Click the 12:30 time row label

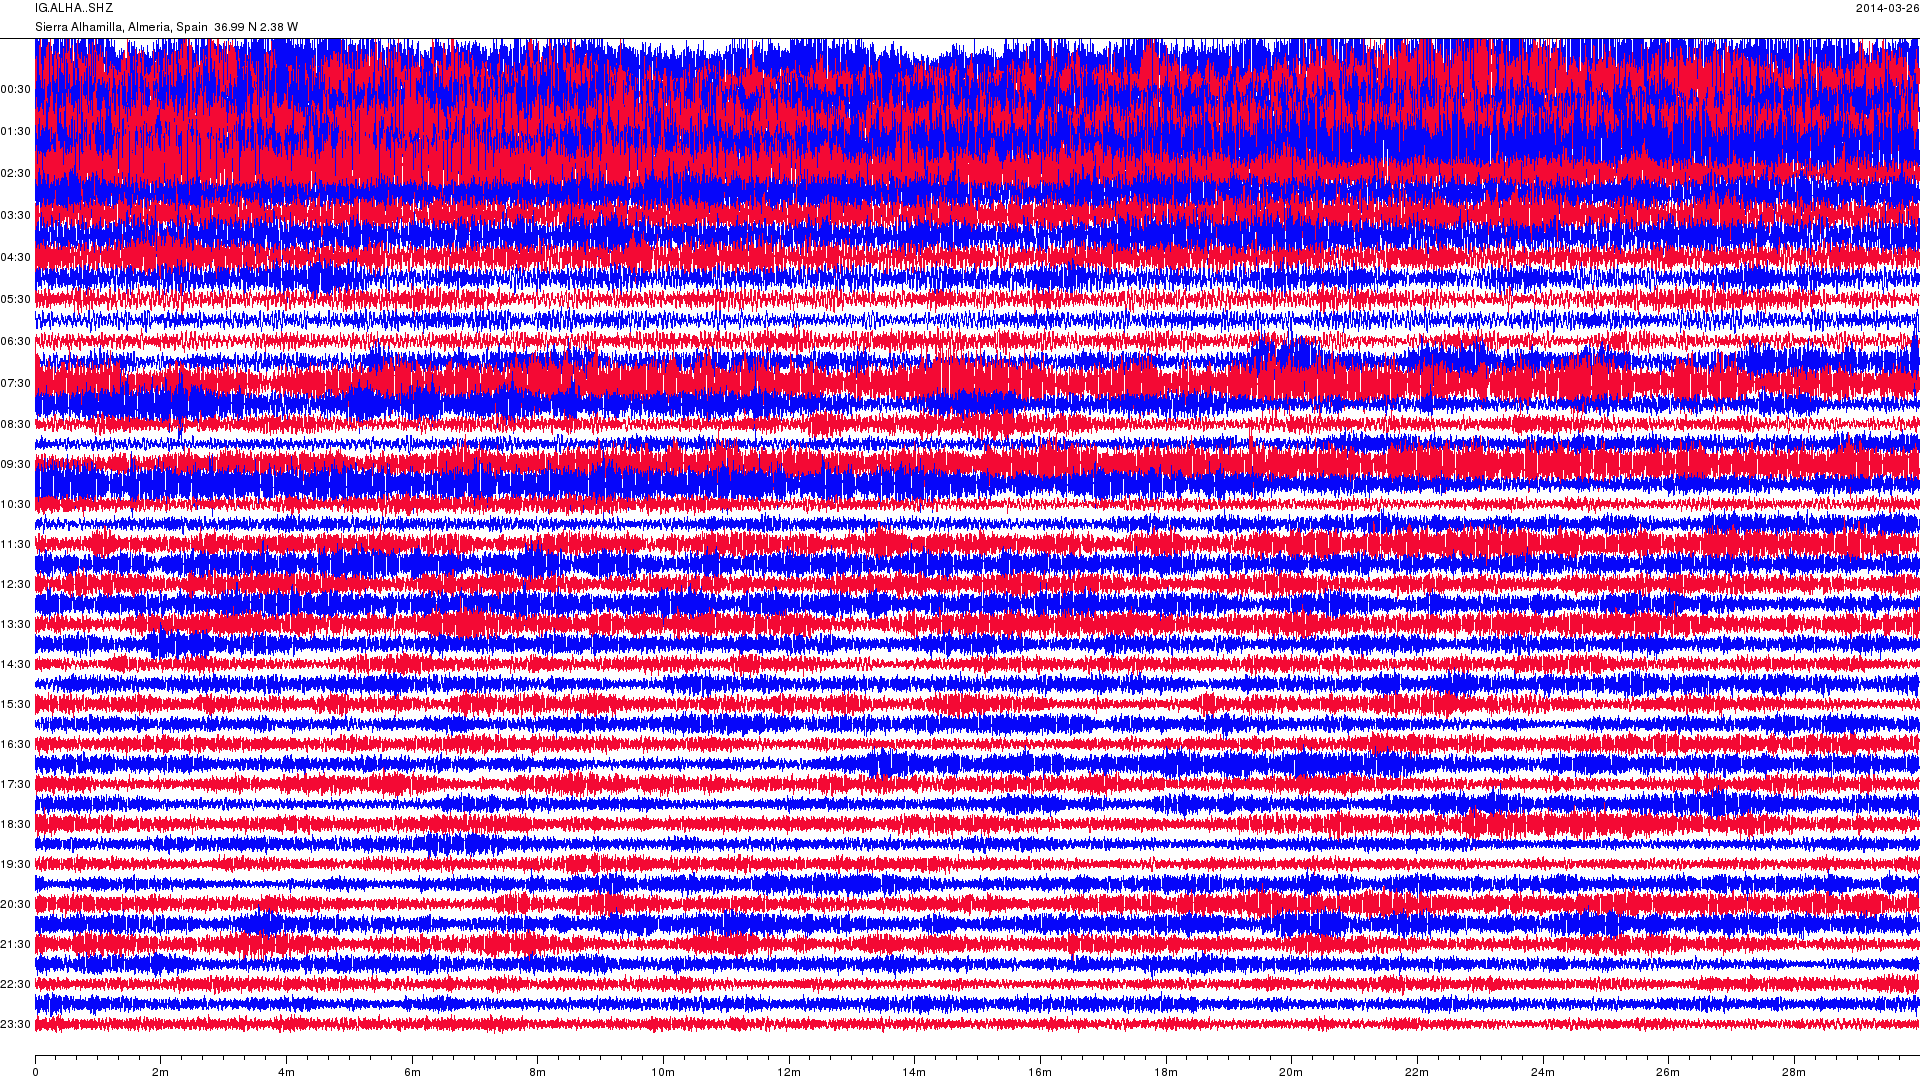click(x=16, y=585)
